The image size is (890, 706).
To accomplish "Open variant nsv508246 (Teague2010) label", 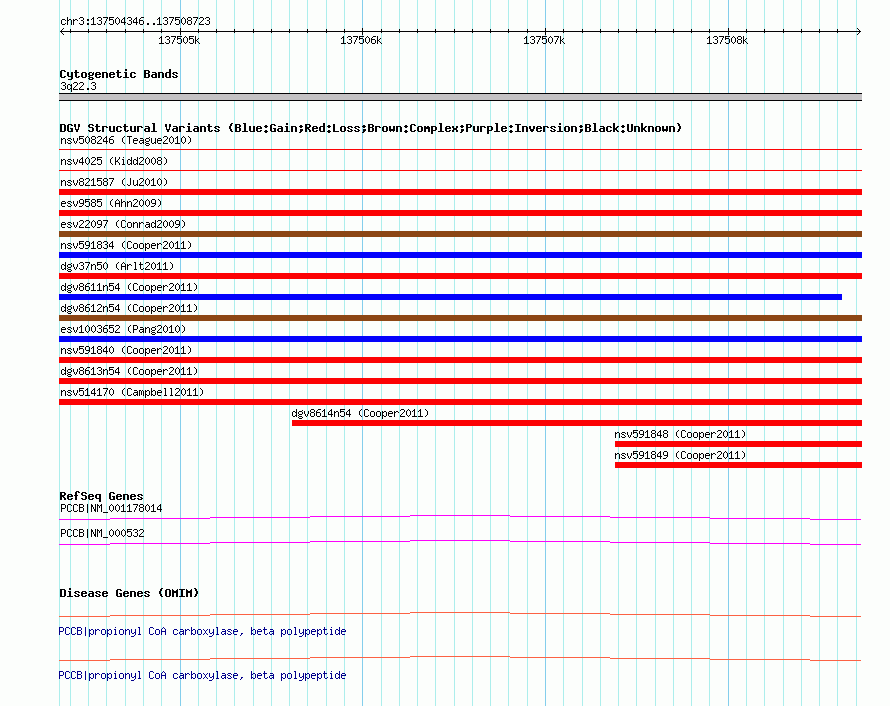I will pyautogui.click(x=126, y=140).
